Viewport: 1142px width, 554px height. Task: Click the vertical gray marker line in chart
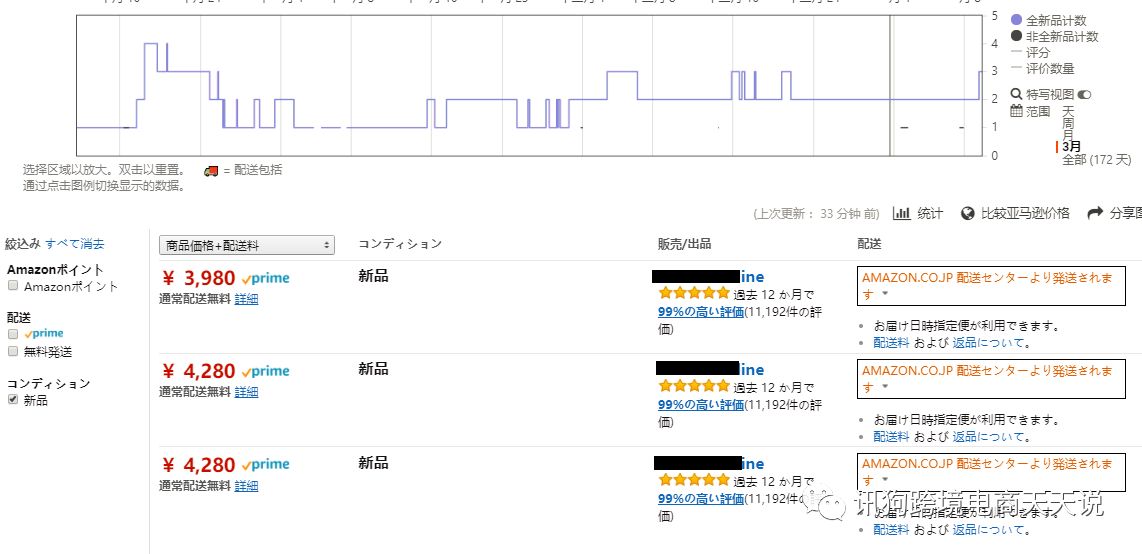tap(890, 86)
